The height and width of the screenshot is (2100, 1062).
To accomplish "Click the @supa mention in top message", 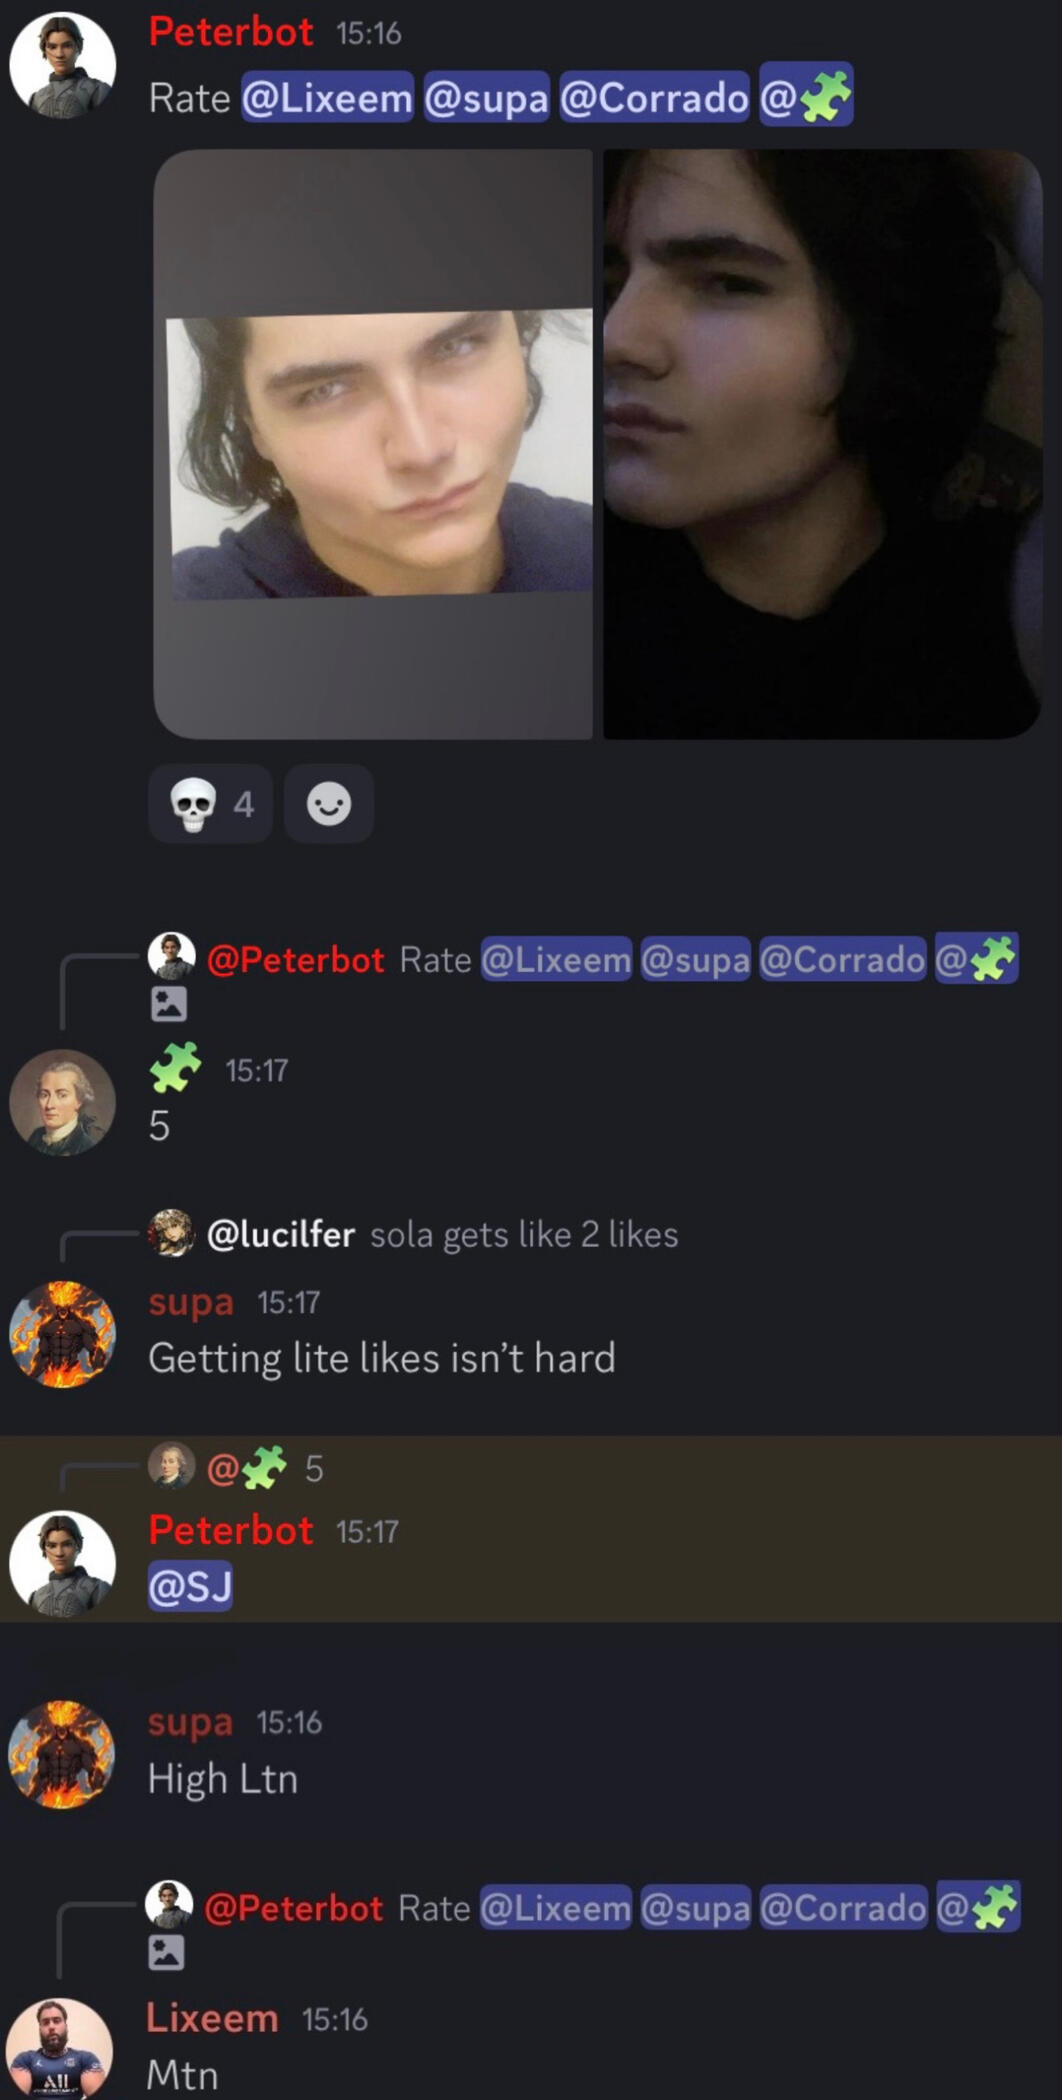I will pos(486,98).
